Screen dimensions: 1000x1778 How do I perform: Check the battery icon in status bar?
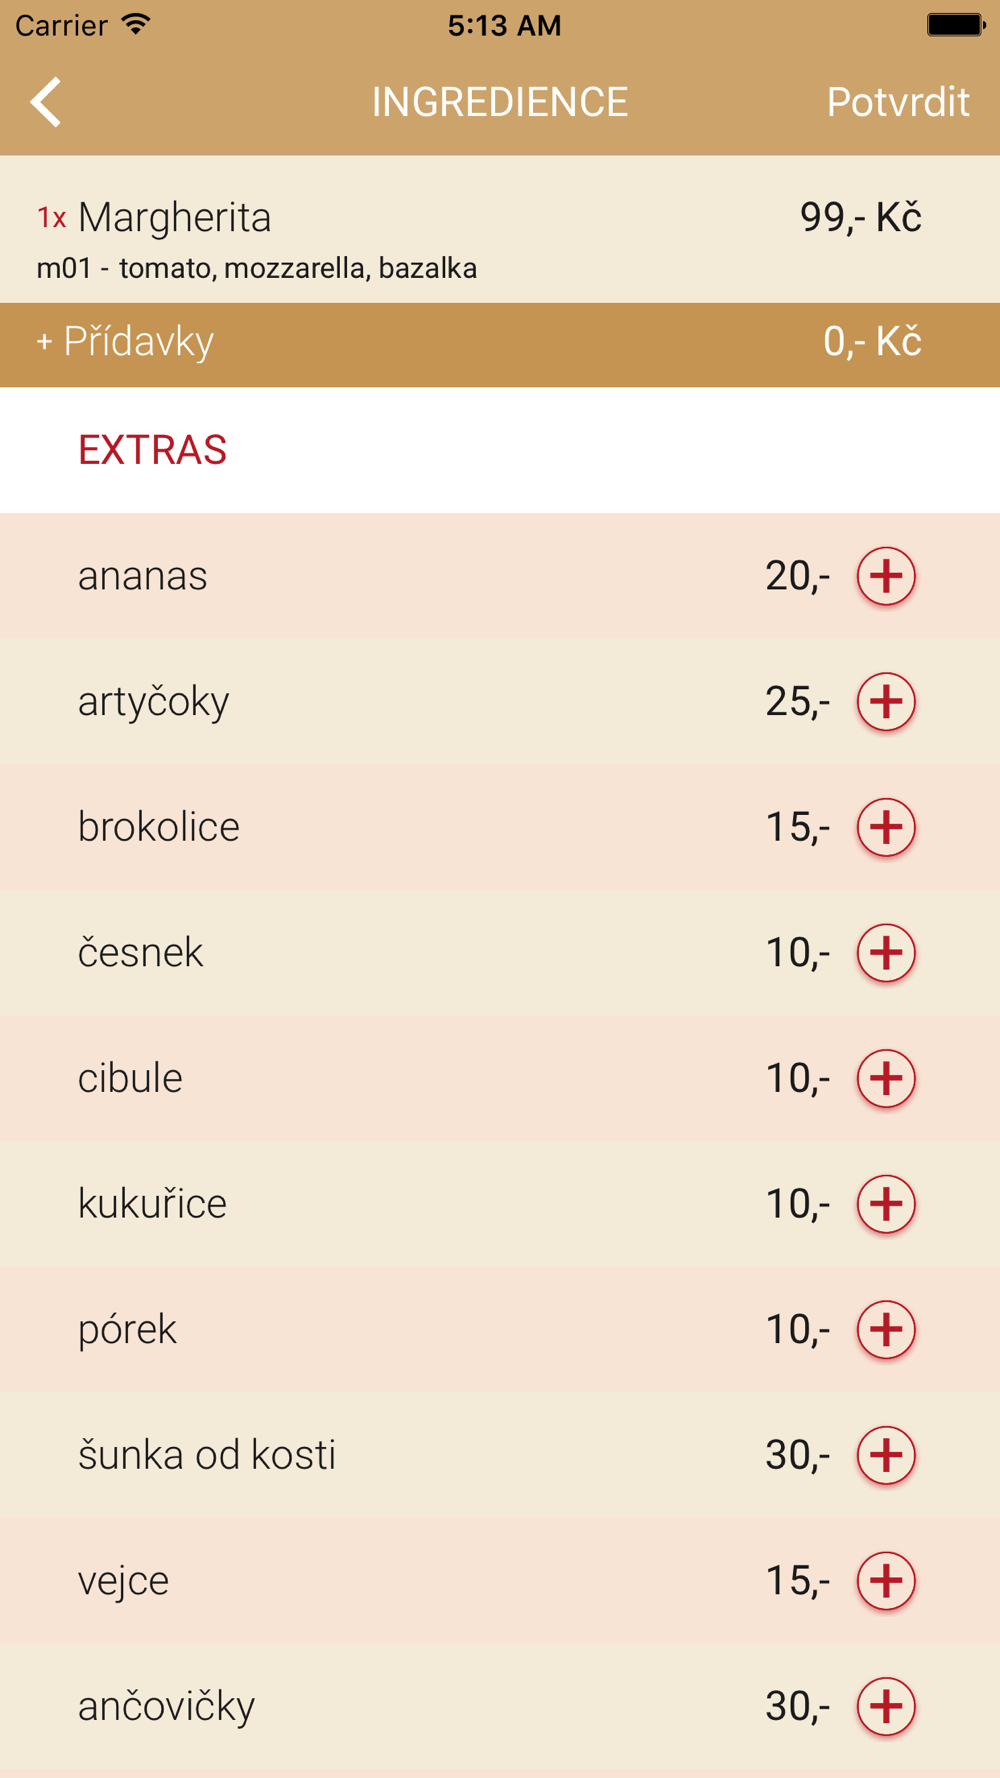point(956,25)
